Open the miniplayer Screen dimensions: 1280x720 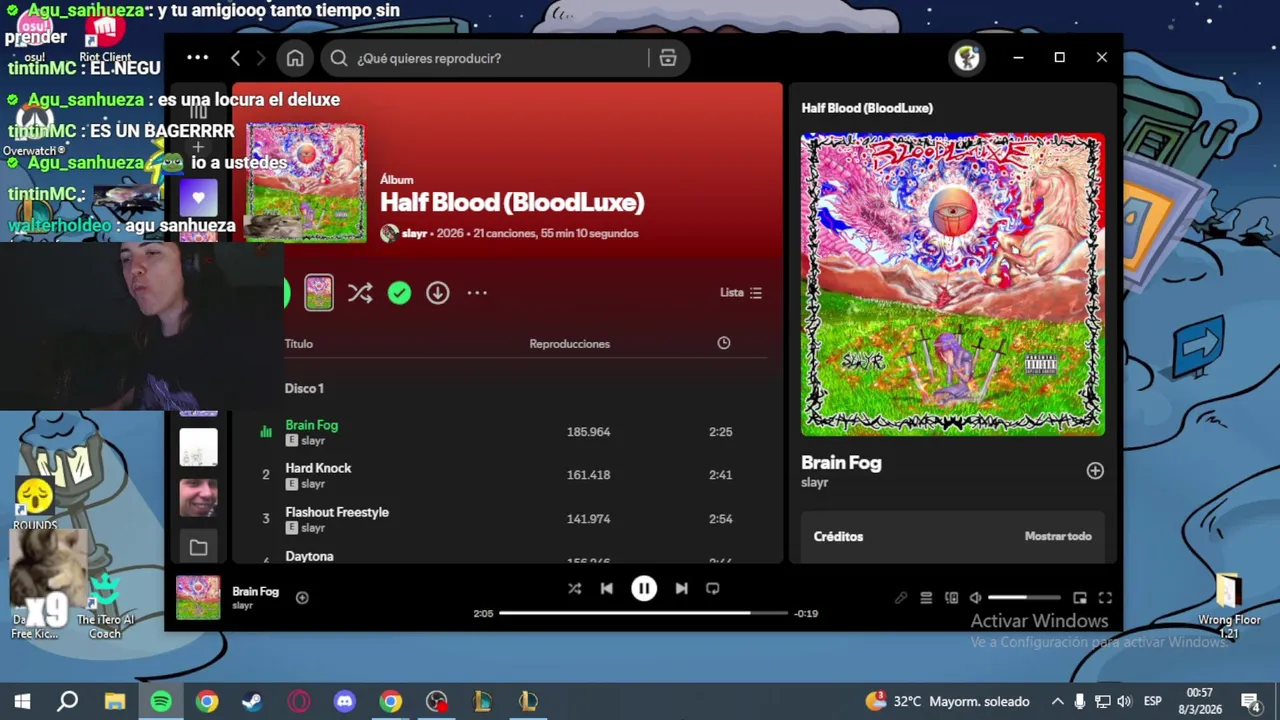click(x=1080, y=598)
